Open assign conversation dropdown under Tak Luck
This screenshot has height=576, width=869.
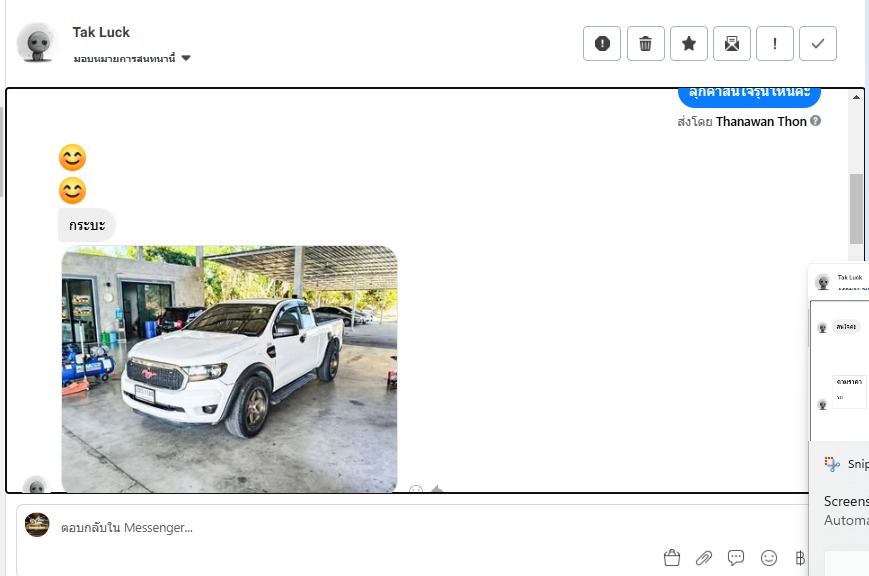(132, 58)
